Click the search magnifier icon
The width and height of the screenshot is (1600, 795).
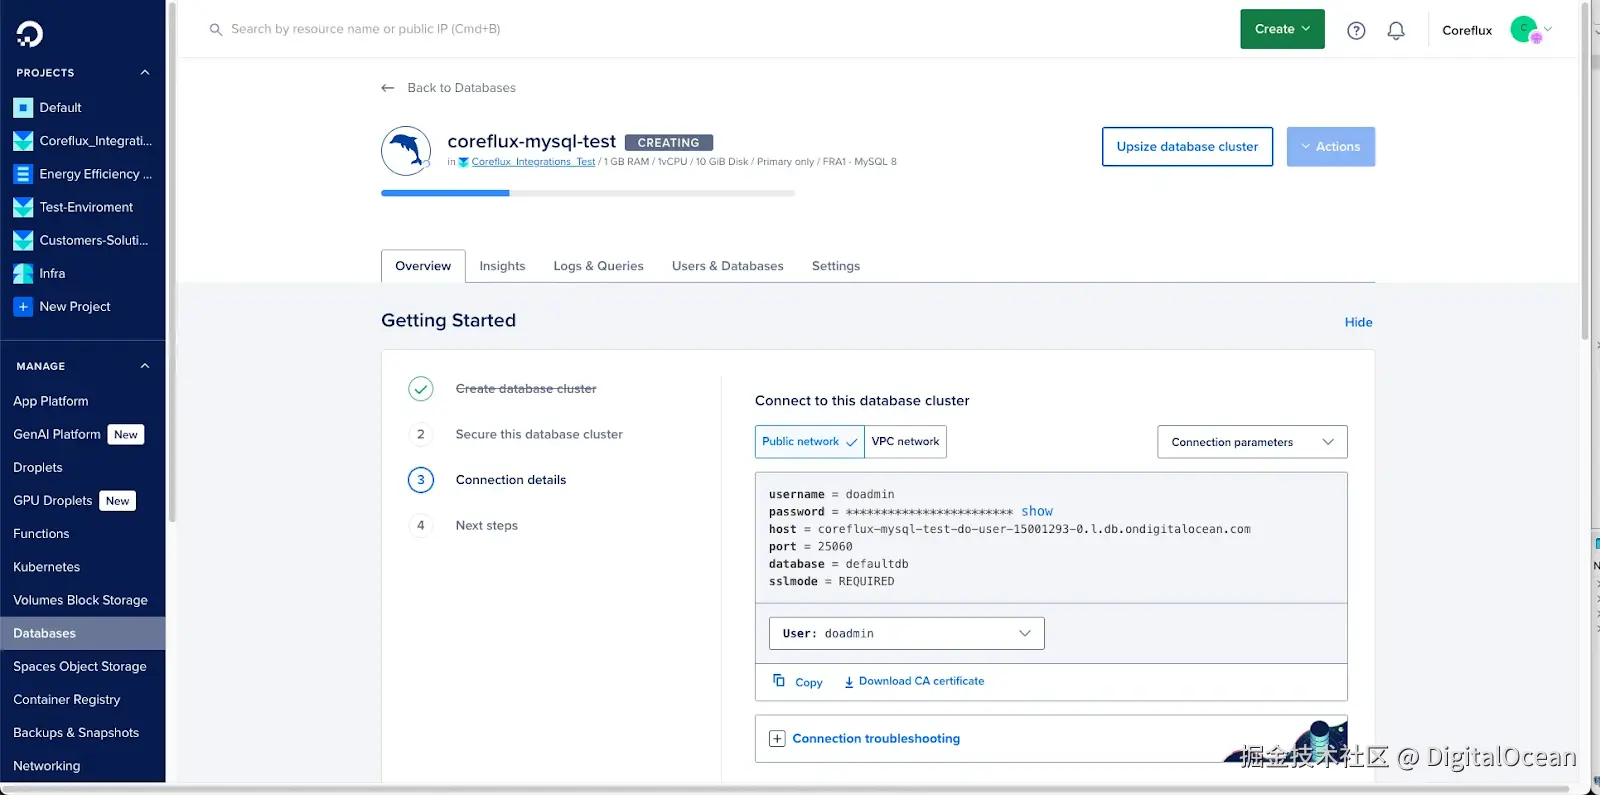click(x=215, y=30)
